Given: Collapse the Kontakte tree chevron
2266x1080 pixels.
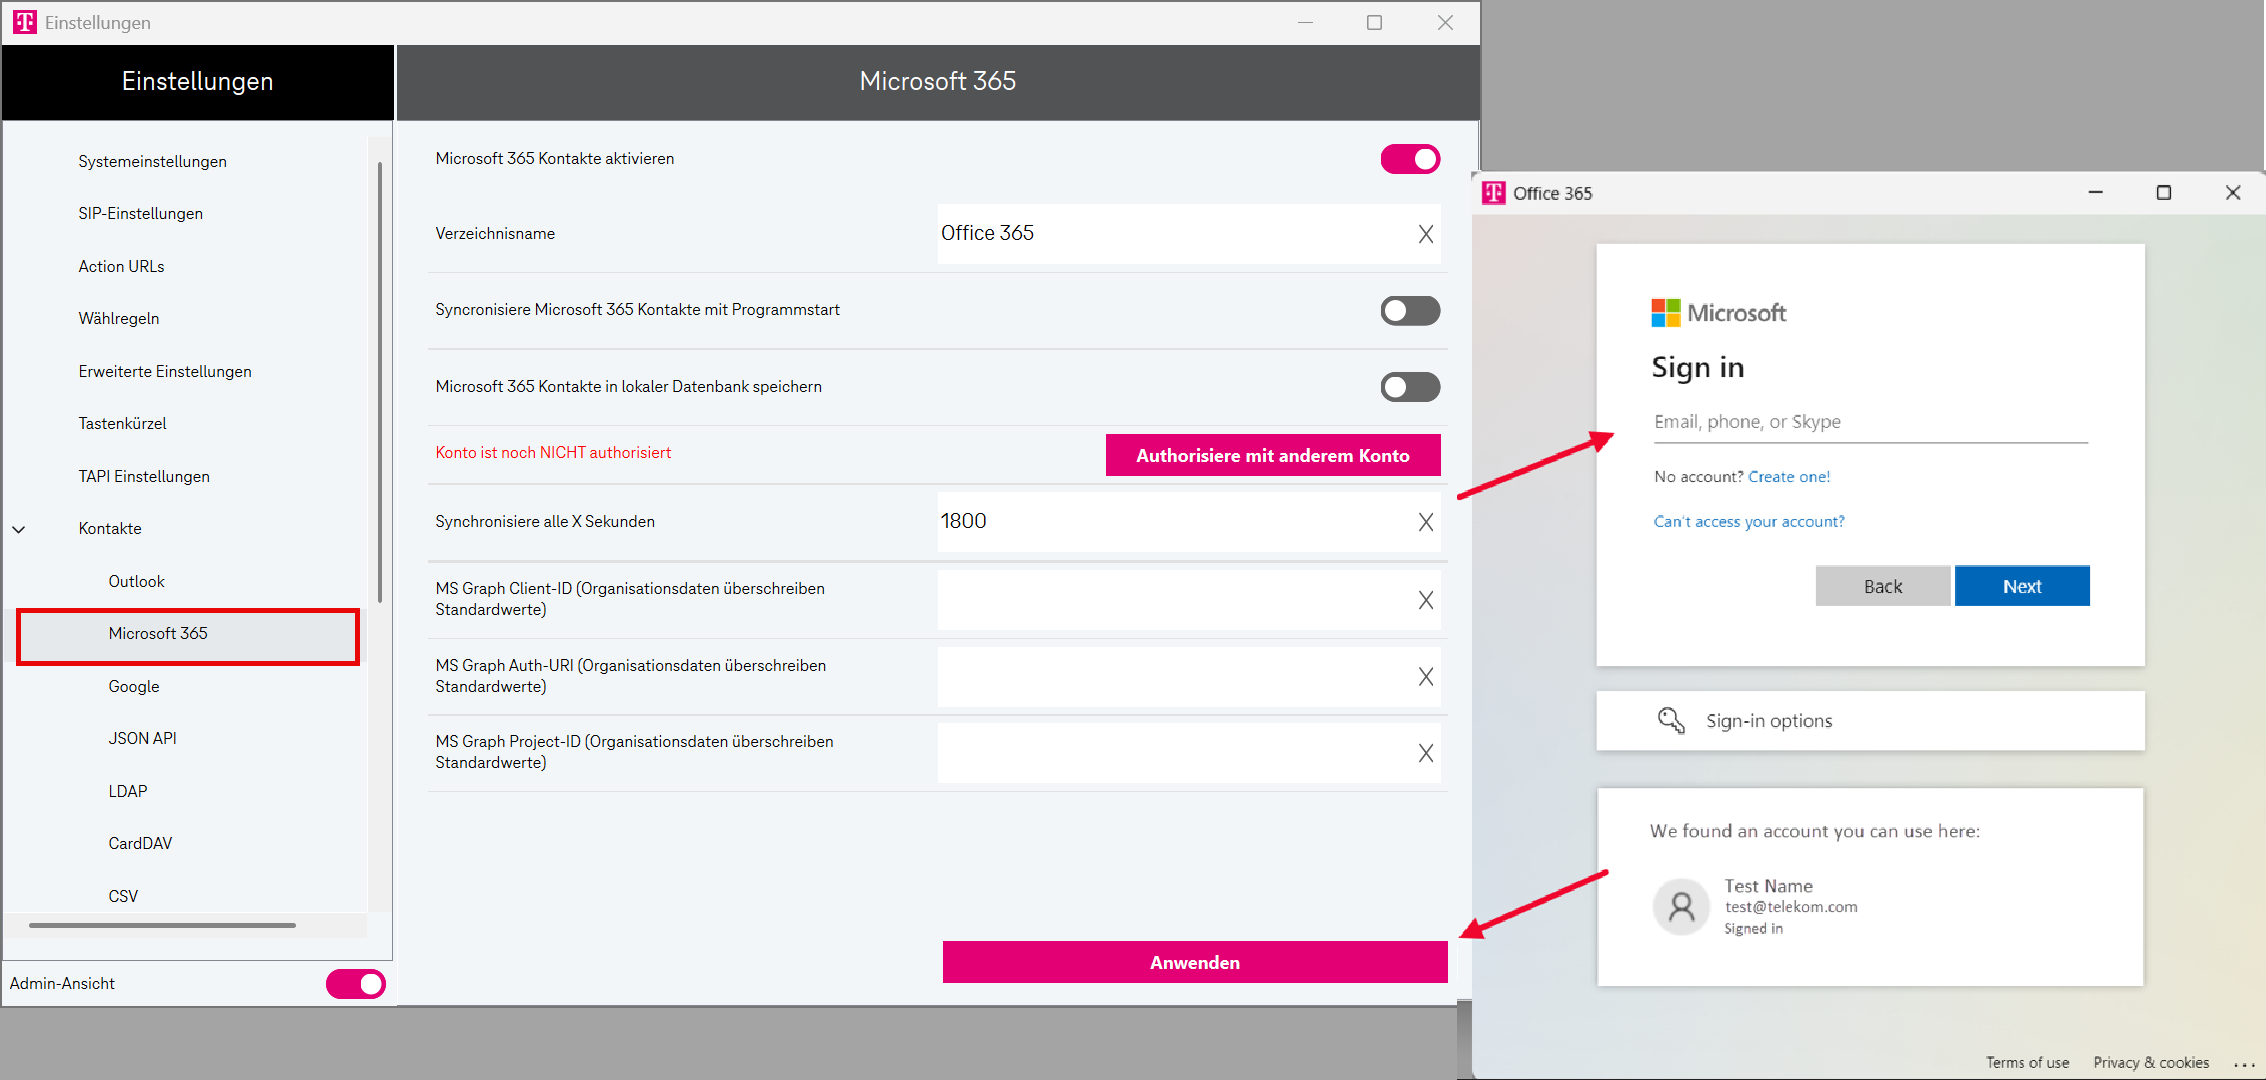Looking at the screenshot, I should [x=19, y=529].
